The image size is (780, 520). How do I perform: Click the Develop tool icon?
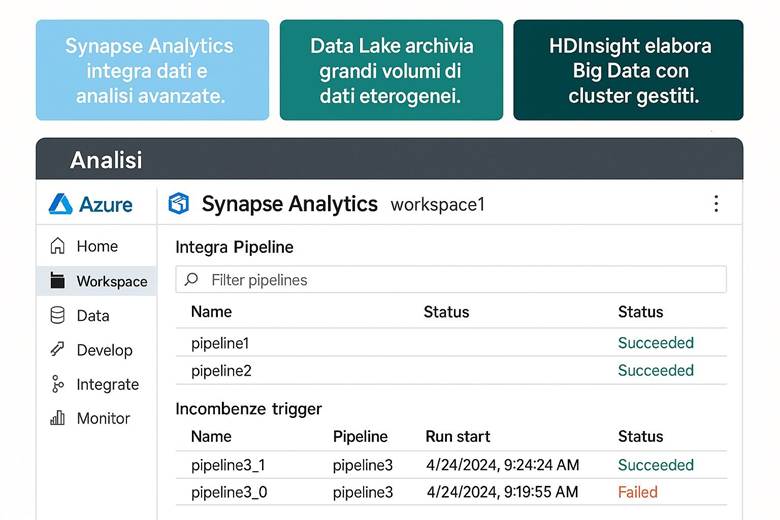[x=57, y=350]
